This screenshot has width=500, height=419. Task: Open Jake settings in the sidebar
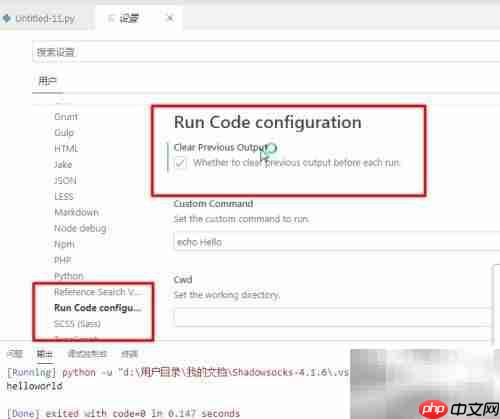tap(63, 164)
